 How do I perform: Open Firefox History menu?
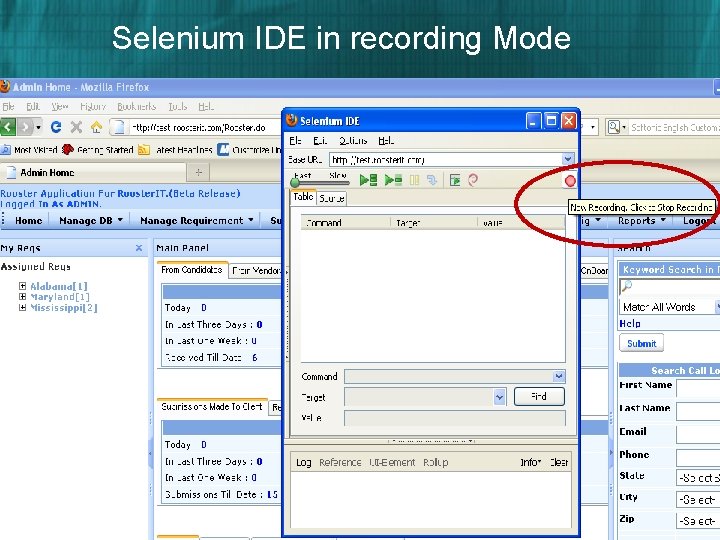click(x=93, y=107)
